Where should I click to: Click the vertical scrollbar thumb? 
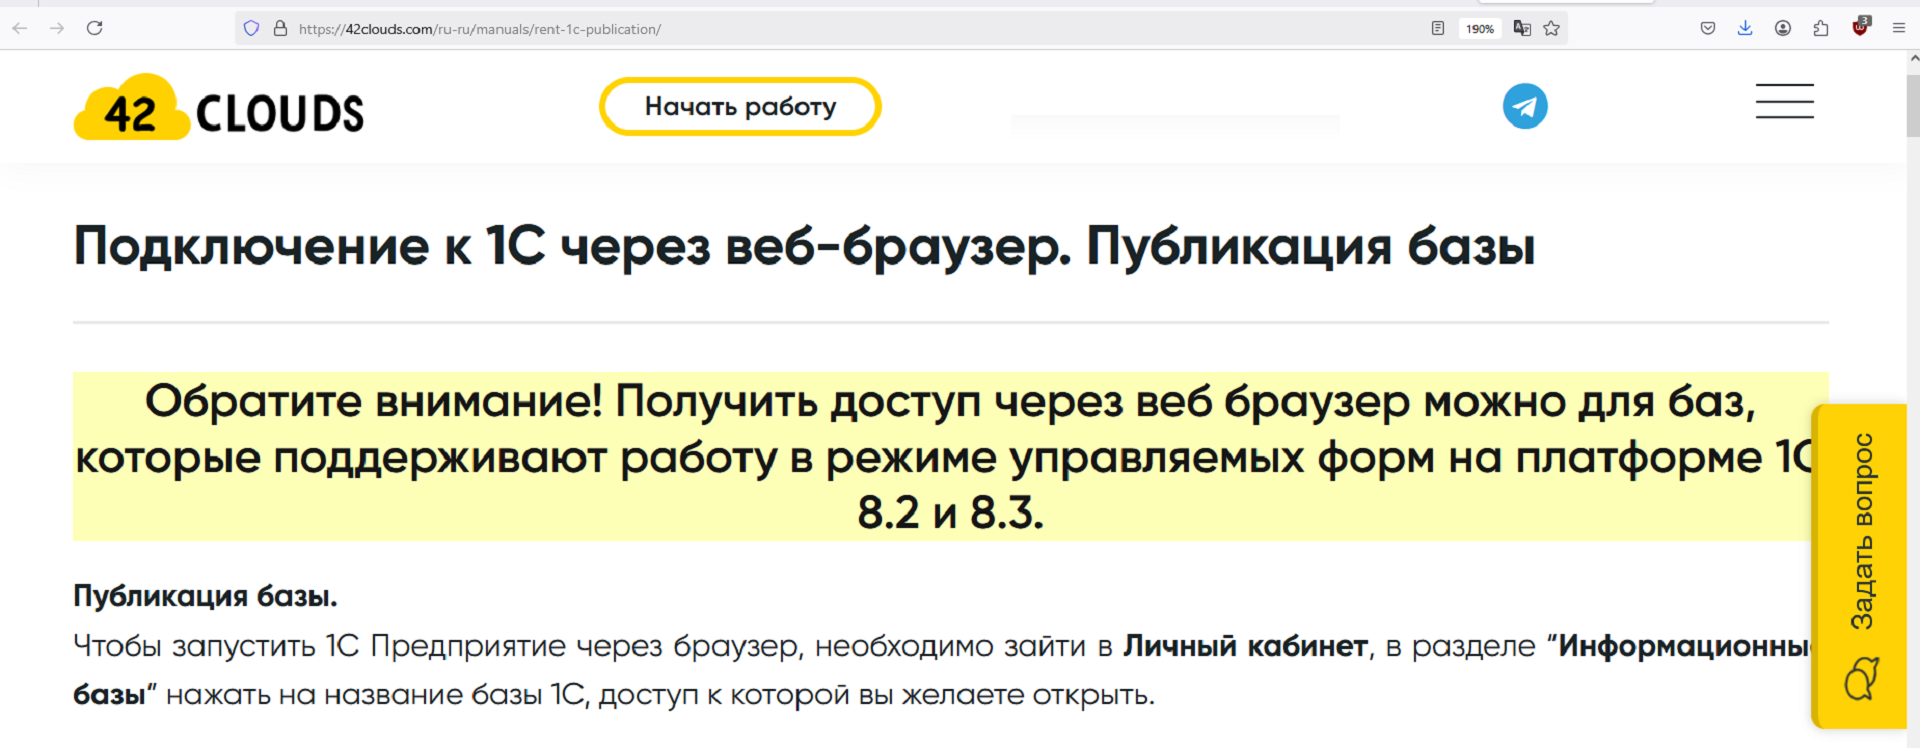coord(1912,105)
